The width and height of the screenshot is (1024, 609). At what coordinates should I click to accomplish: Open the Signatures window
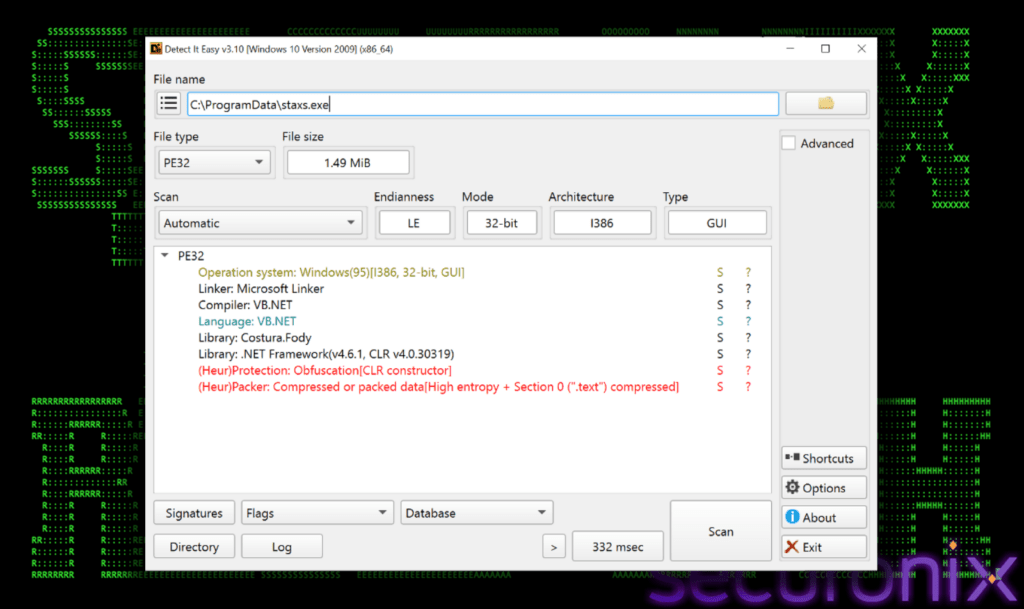pyautogui.click(x=194, y=513)
